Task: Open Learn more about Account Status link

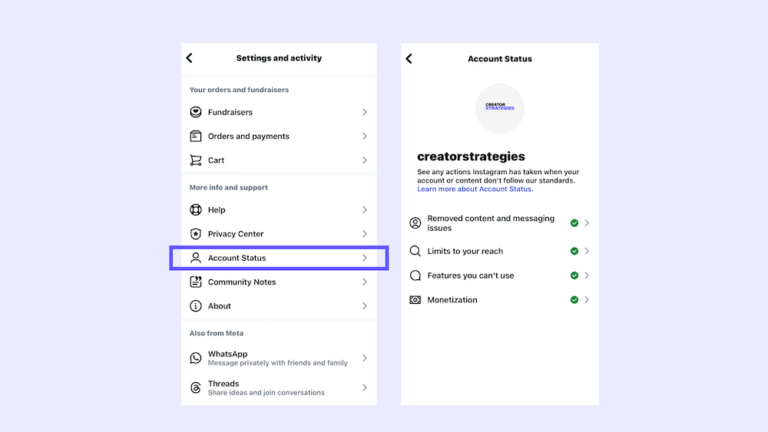Action: [475, 189]
